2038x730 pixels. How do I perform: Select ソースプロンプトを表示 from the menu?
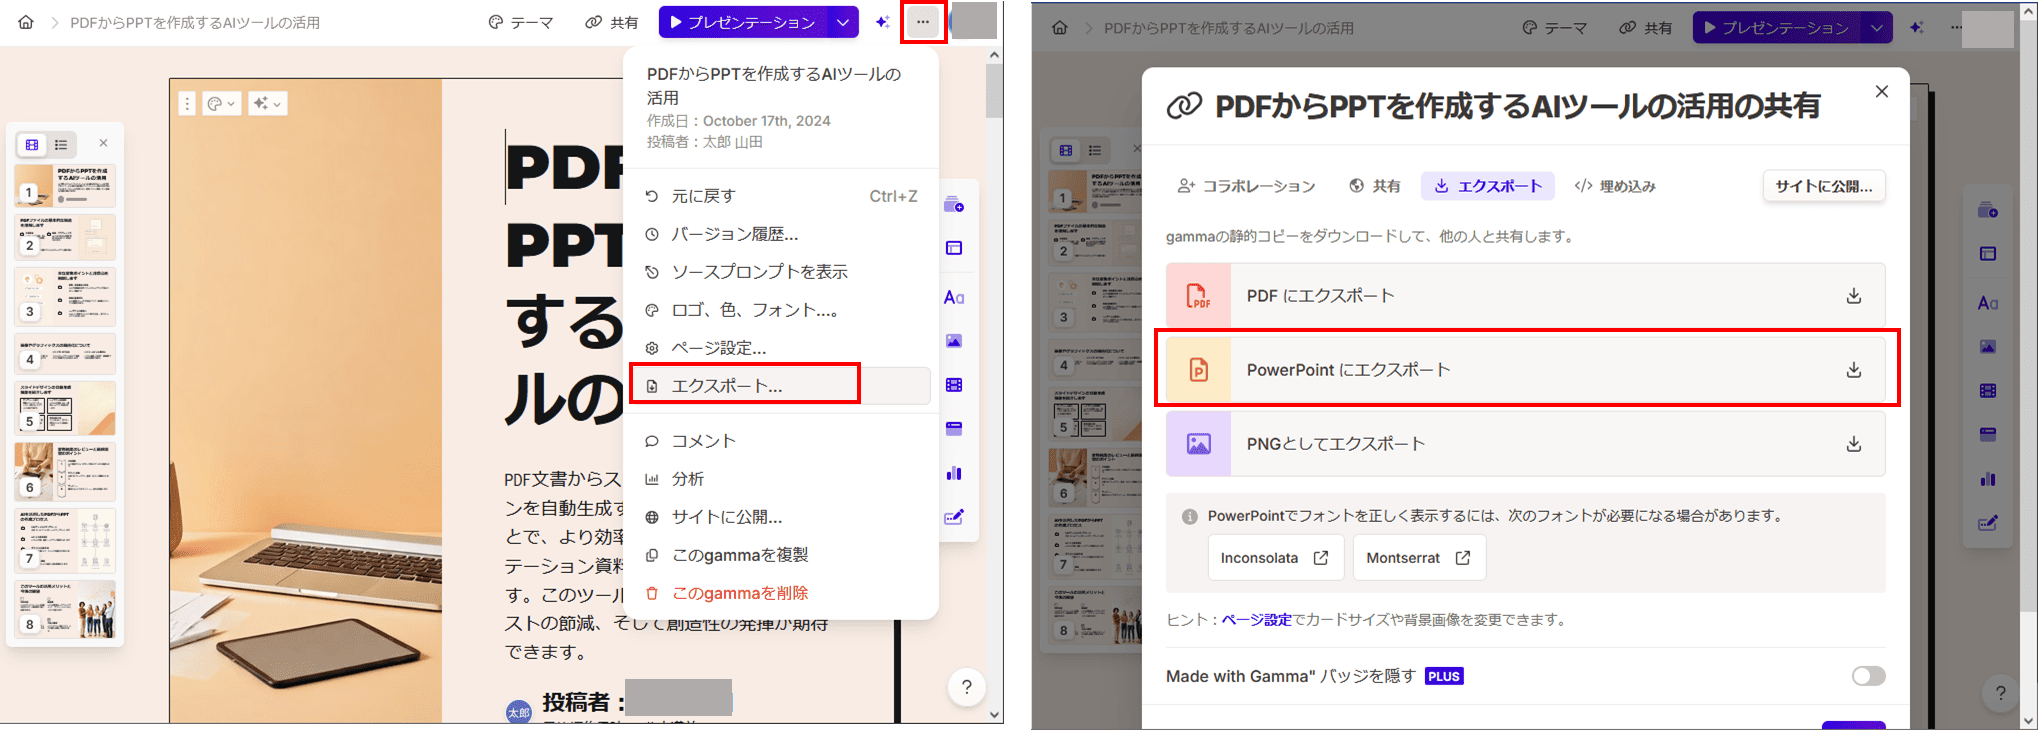click(x=780, y=272)
